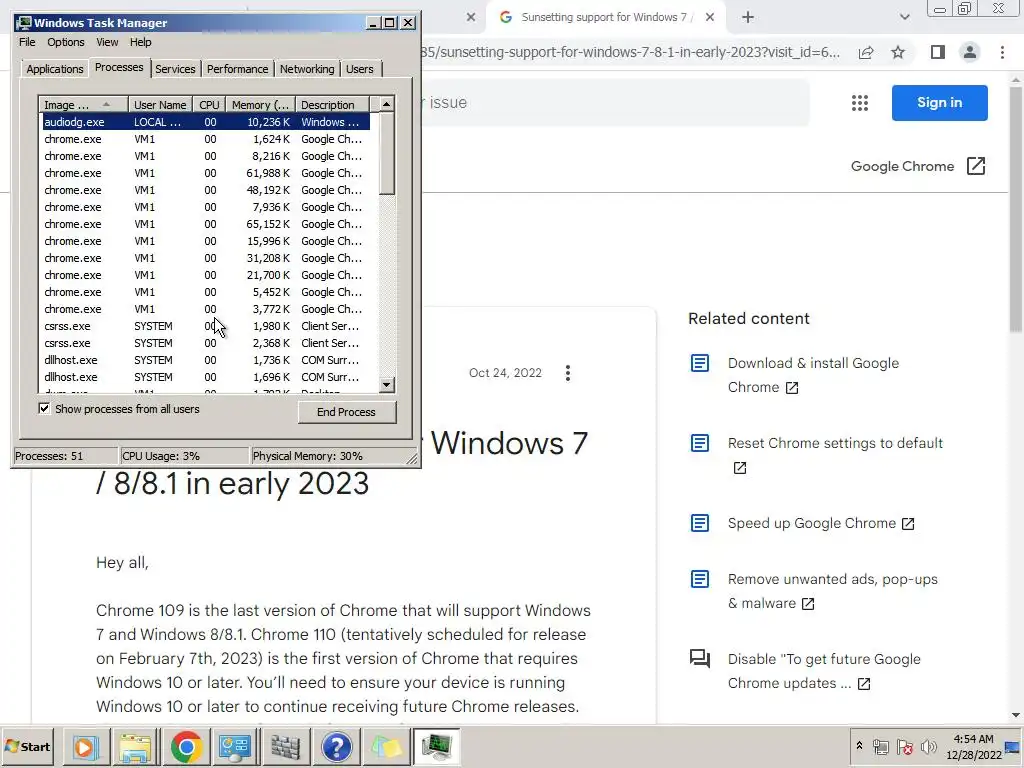Click the process list scrollbar thumb
1024x768 pixels.
coord(387,153)
